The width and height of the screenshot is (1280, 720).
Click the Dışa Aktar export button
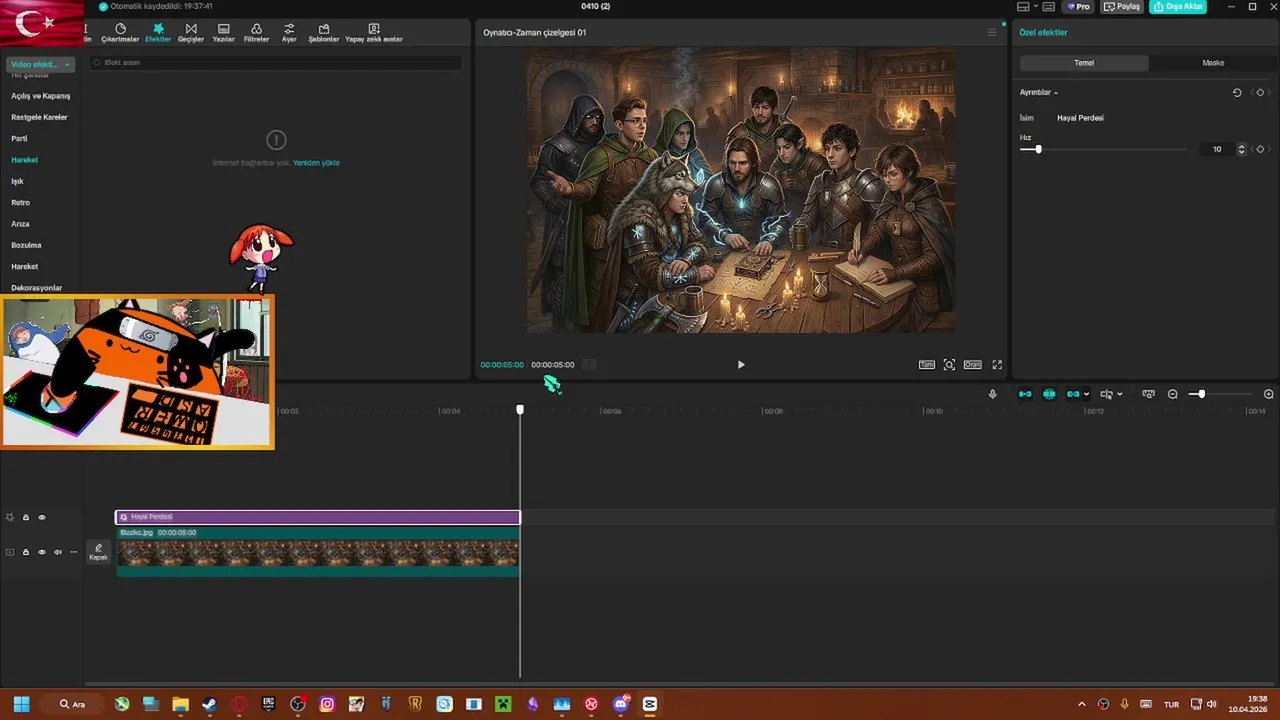pos(1178,7)
